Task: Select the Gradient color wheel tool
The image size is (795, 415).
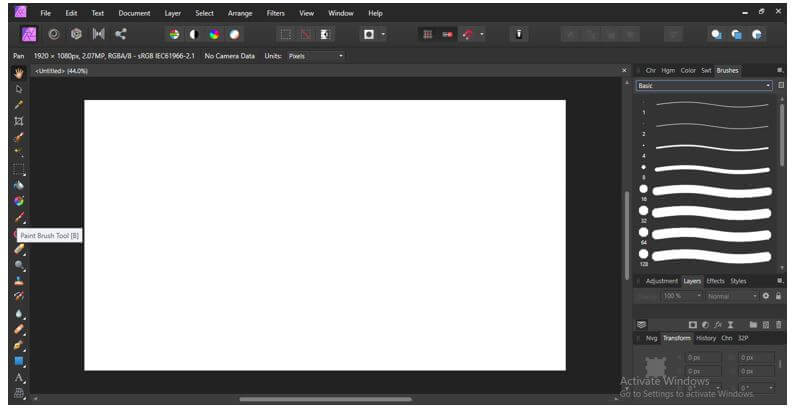Action: tap(19, 201)
